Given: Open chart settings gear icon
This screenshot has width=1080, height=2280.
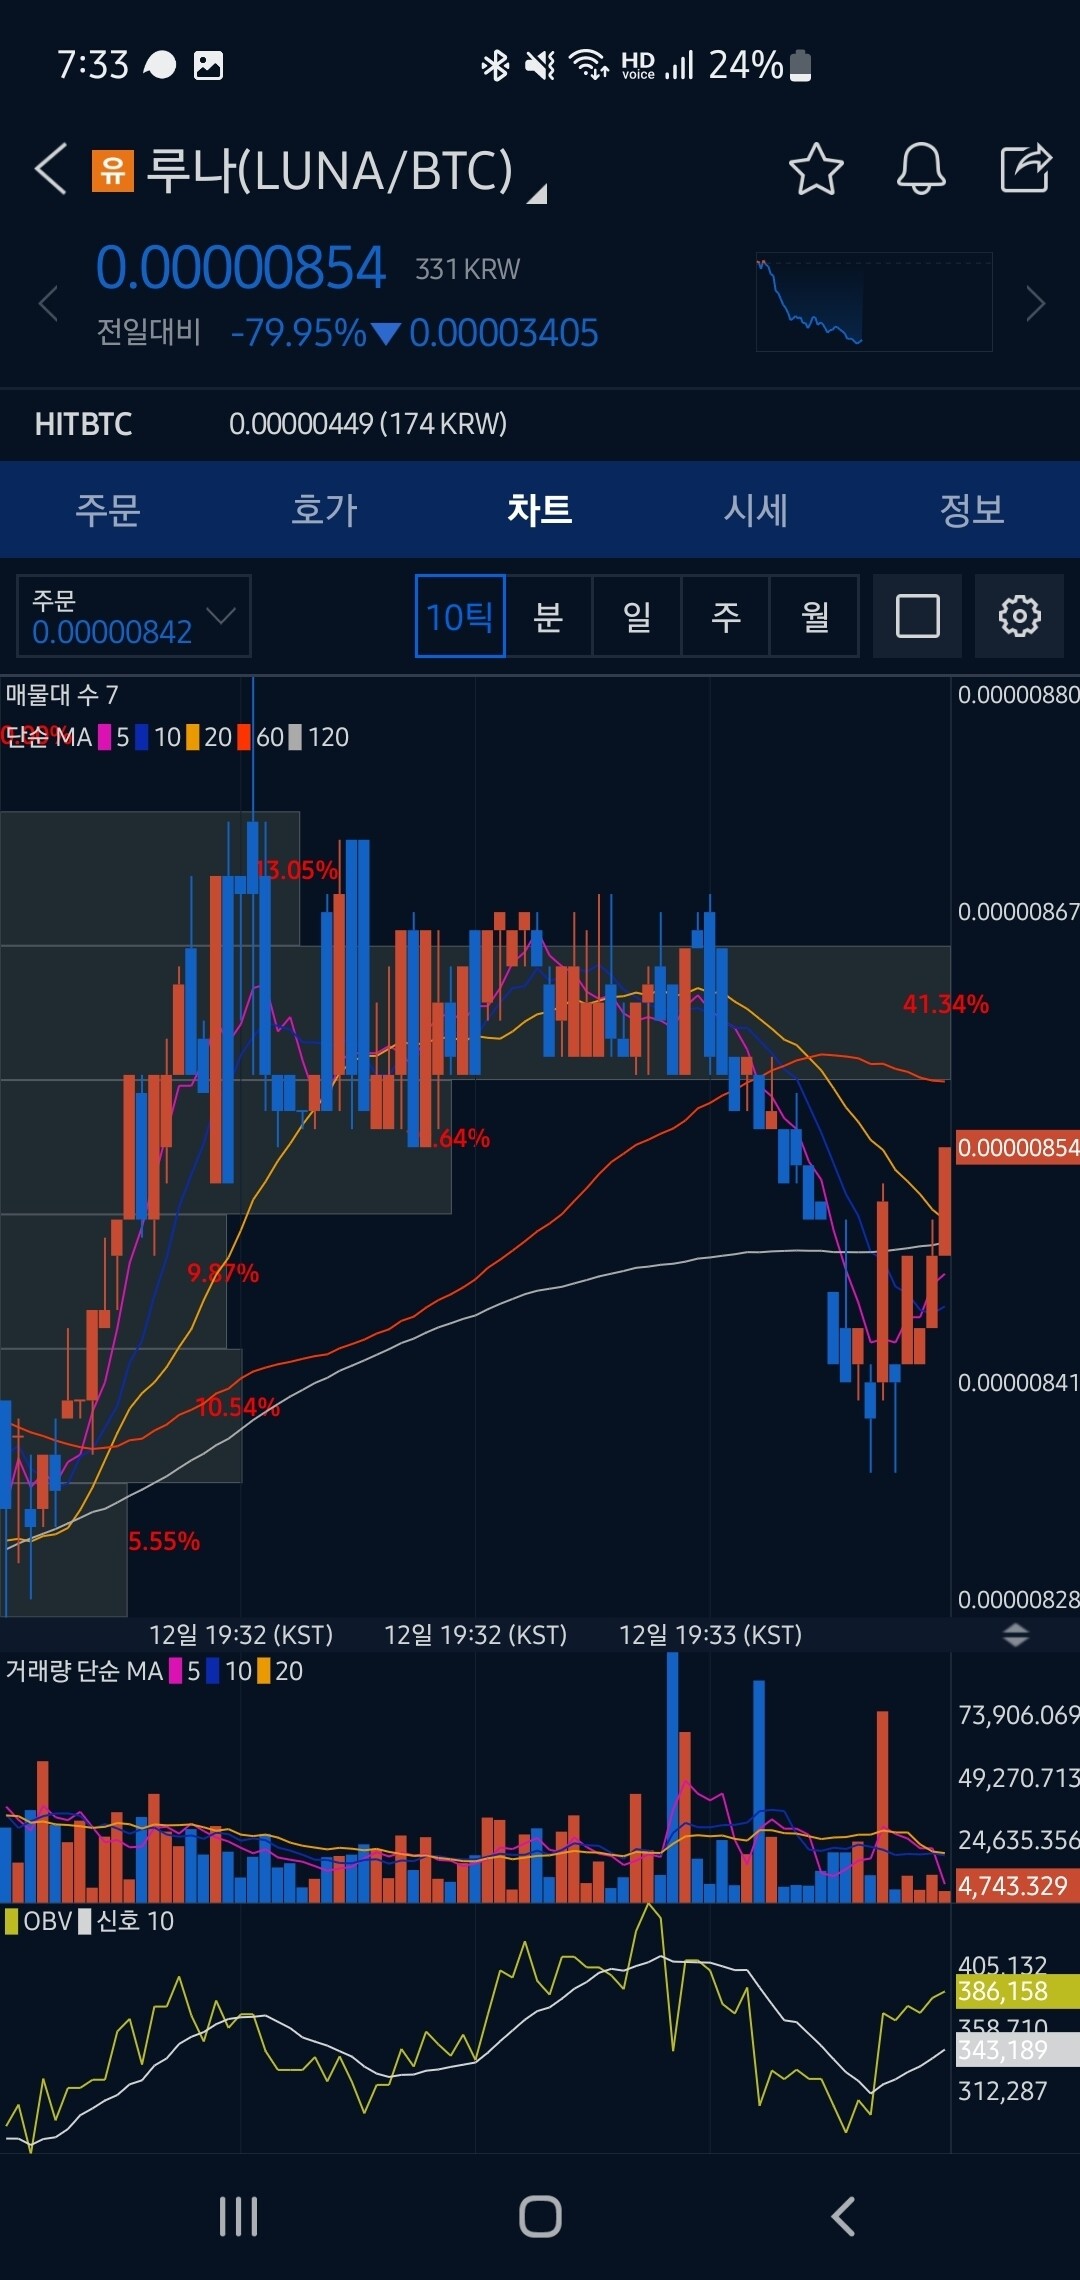Looking at the screenshot, I should (x=1019, y=616).
